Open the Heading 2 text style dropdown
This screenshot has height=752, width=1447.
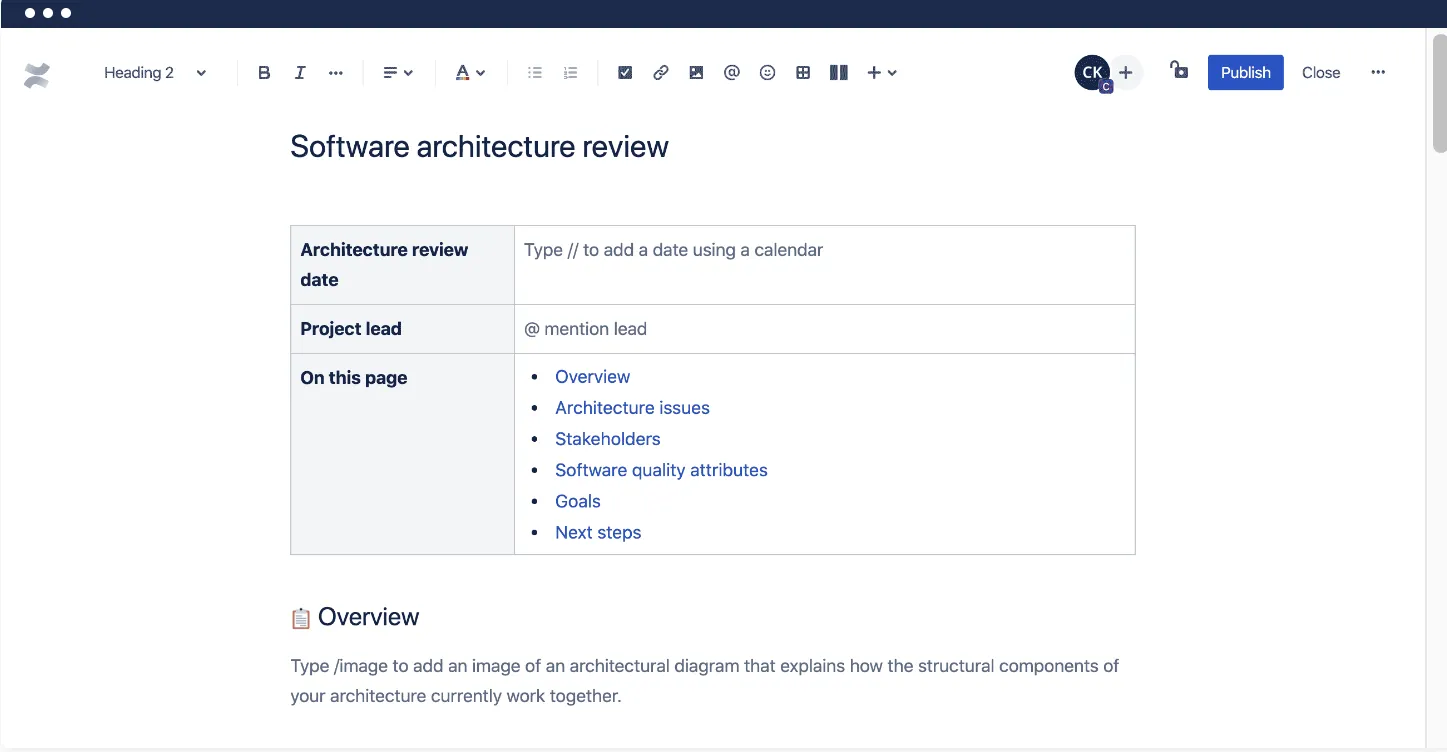[155, 73]
